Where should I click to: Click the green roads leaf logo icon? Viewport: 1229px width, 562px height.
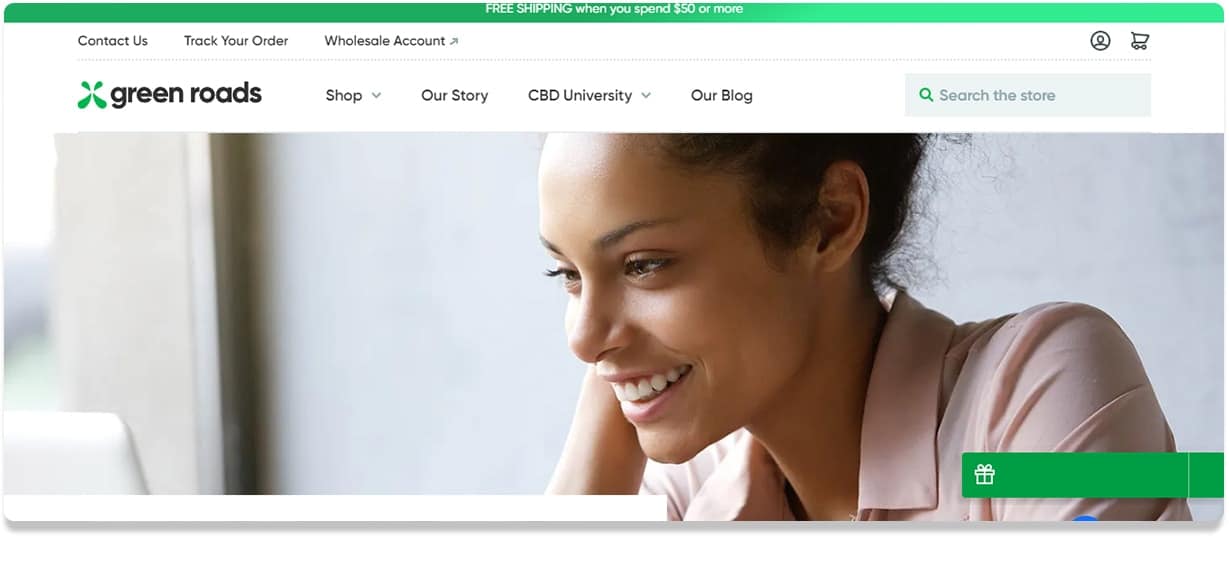point(91,95)
